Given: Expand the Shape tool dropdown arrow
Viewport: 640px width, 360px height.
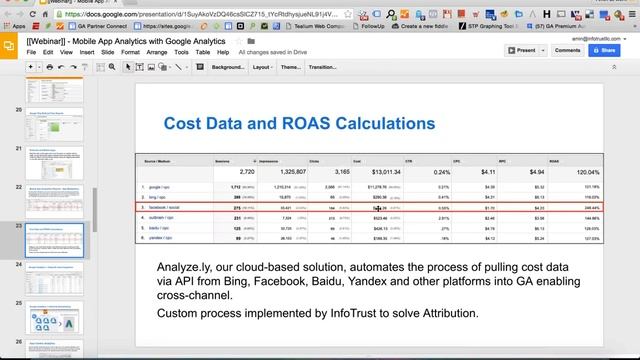Looking at the screenshot, I should [x=170, y=67].
